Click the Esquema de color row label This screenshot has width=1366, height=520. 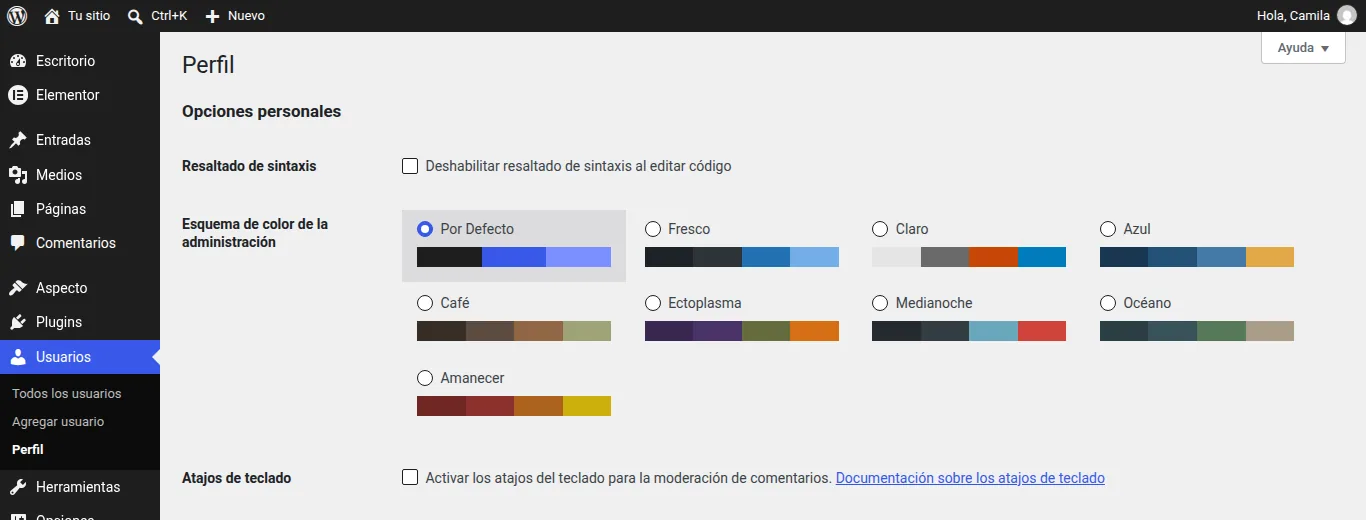click(x=255, y=233)
